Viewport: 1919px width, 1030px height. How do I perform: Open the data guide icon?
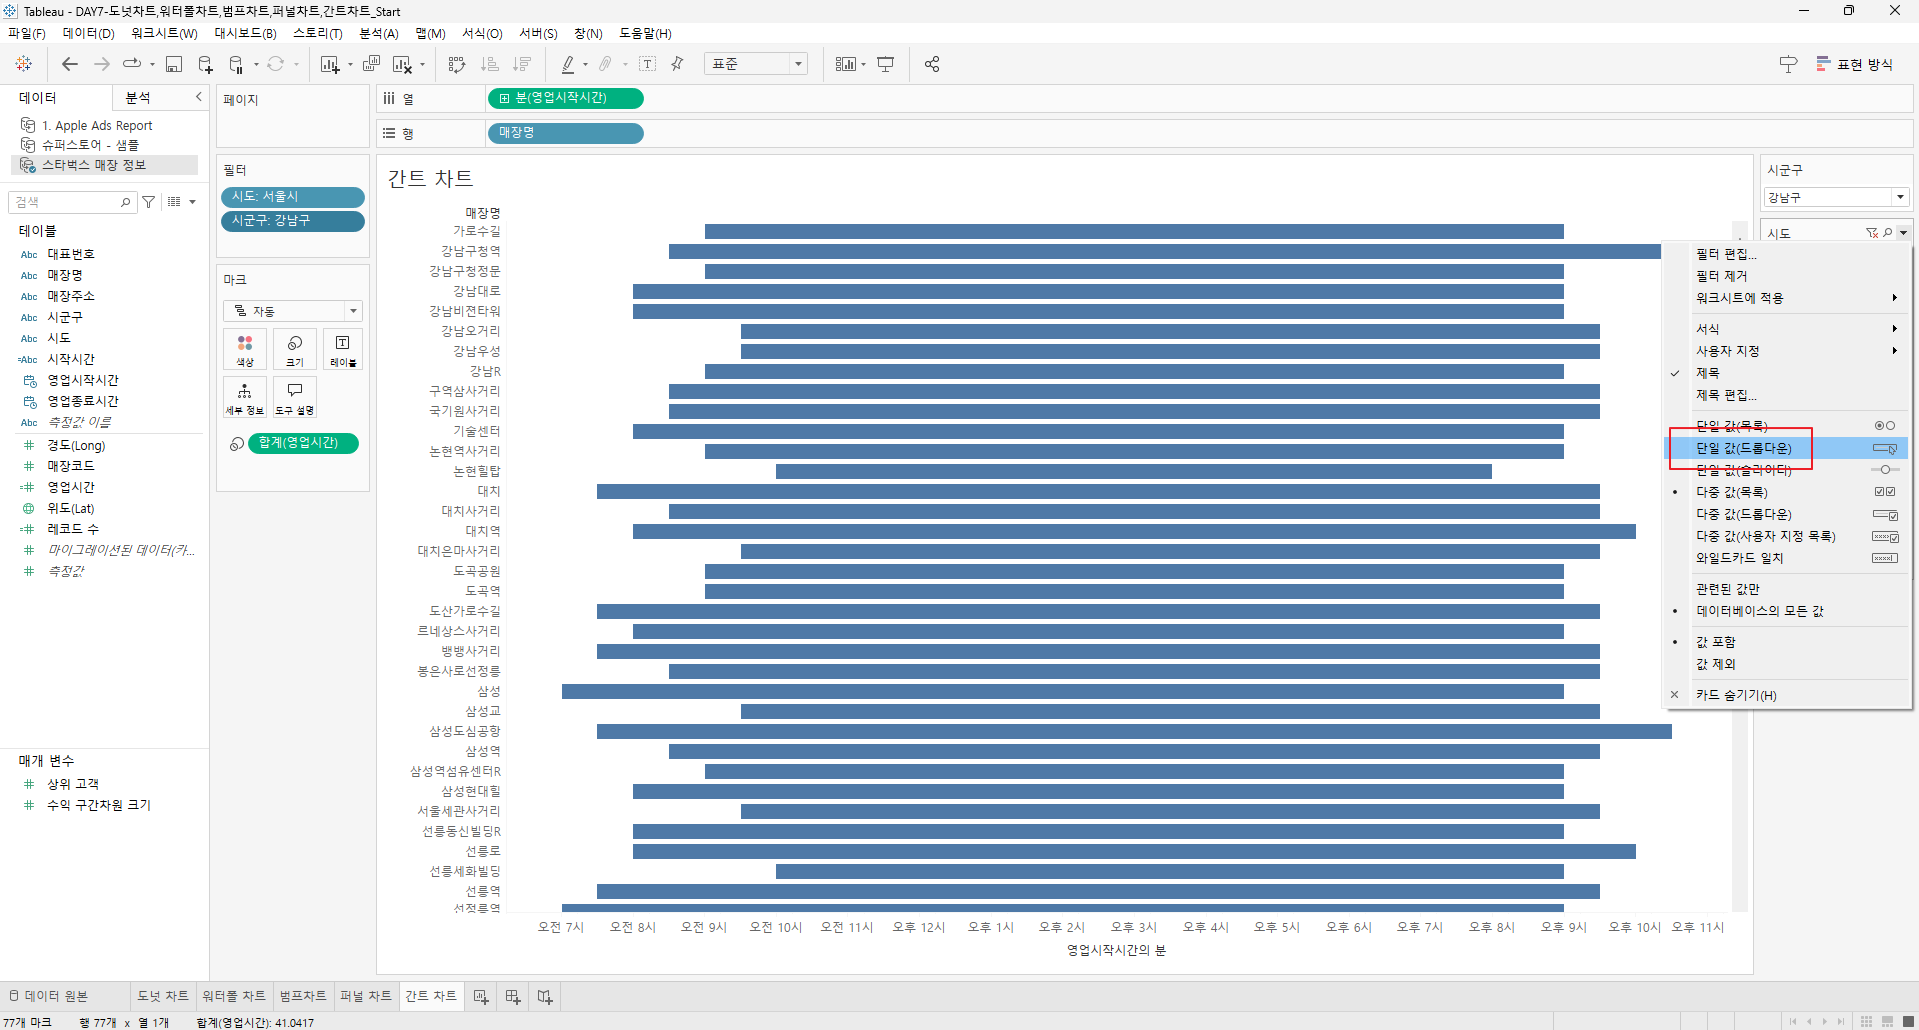coord(1789,64)
